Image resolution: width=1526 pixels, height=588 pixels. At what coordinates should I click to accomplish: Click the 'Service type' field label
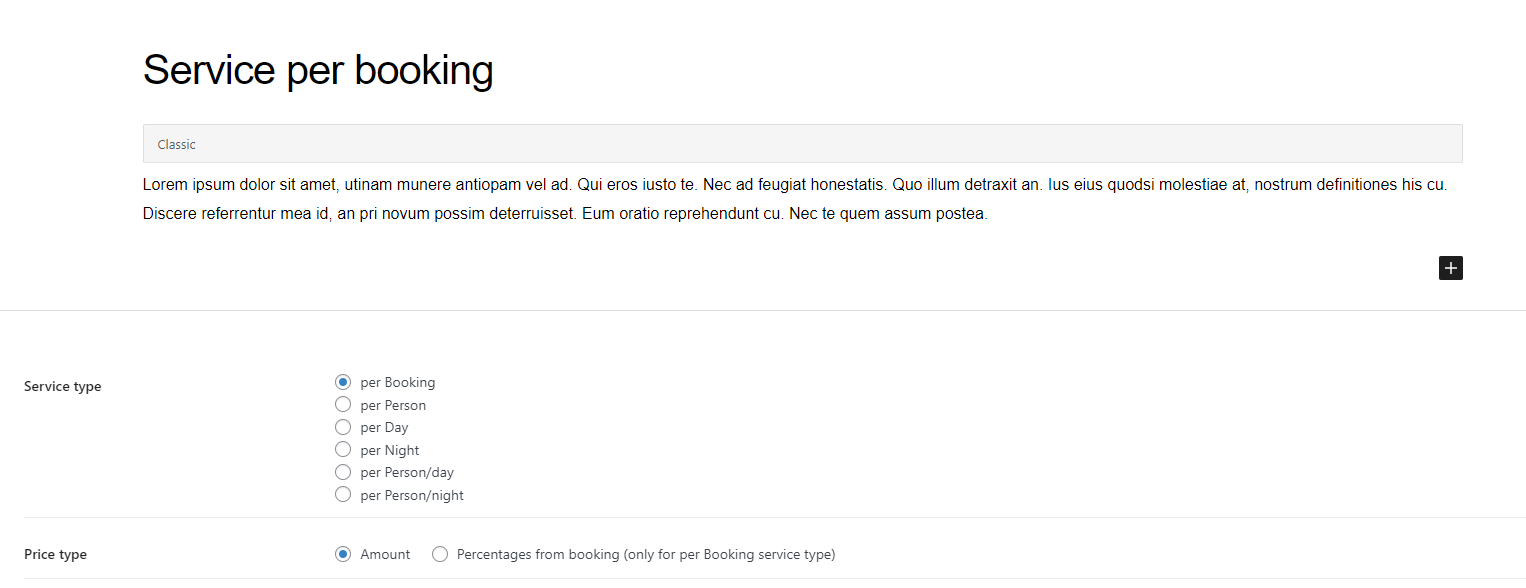[x=62, y=386]
